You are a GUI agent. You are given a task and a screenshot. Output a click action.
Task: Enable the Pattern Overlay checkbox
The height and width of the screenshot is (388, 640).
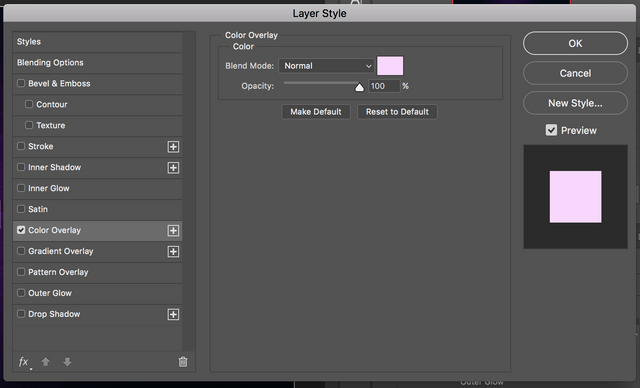coord(21,272)
